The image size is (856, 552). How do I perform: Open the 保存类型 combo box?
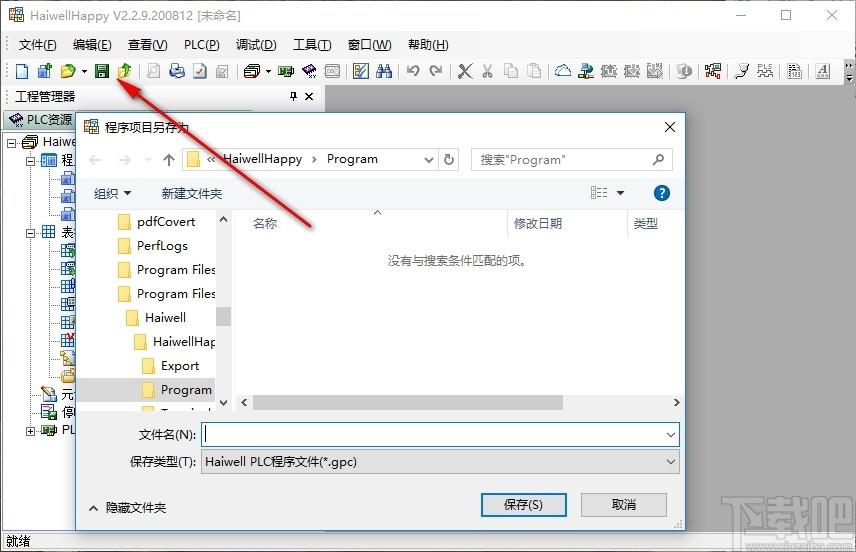441,462
